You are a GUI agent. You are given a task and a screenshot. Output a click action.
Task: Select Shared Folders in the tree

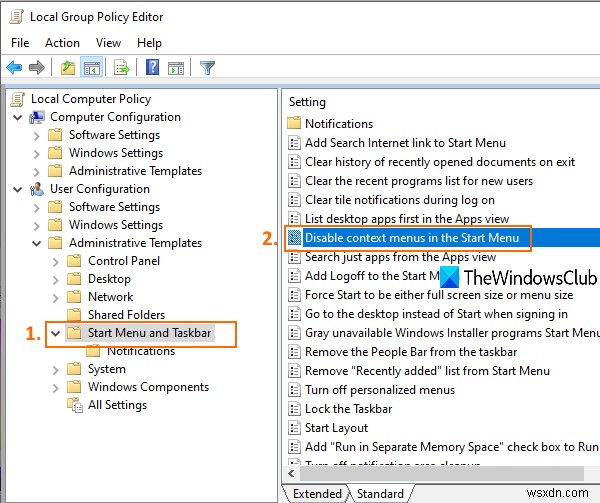click(126, 315)
